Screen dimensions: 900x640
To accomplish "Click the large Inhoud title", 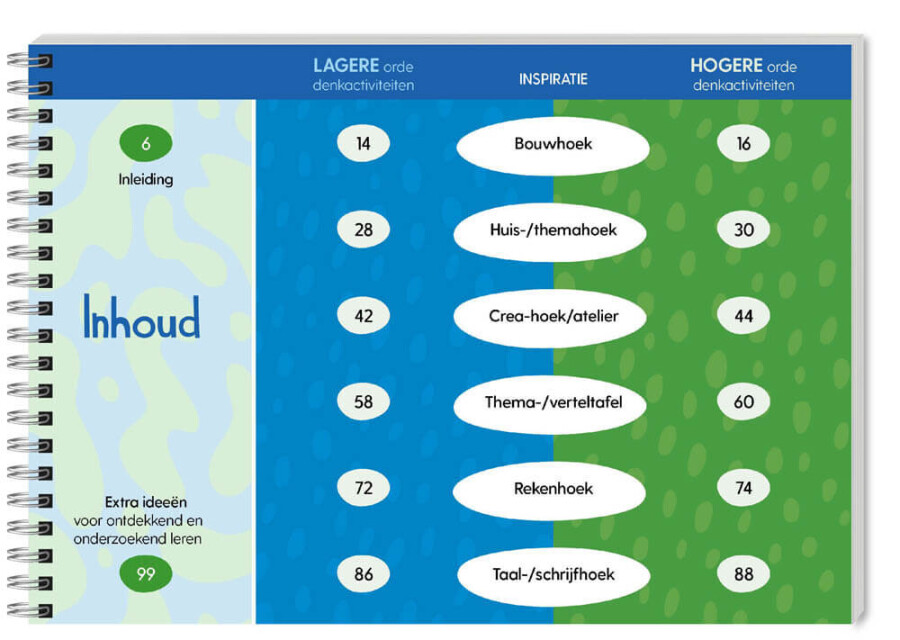I will point(141,319).
